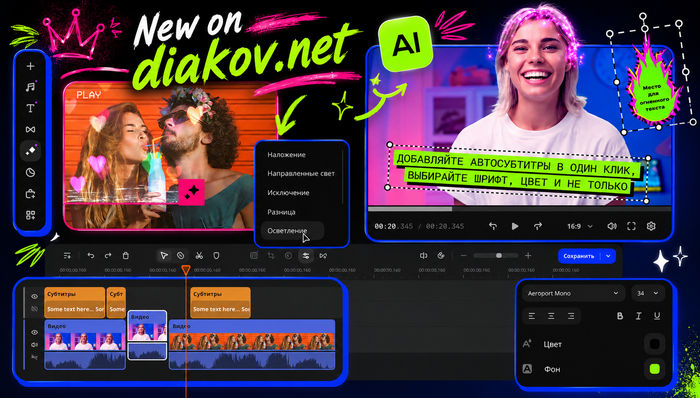
Task: Step forward one frame in player
Action: (538, 226)
